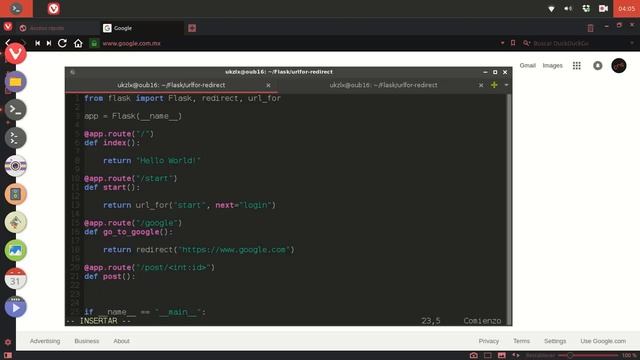Click the terminal app icon in top panel
Viewport: 640px width, 360px height.
(16, 9)
